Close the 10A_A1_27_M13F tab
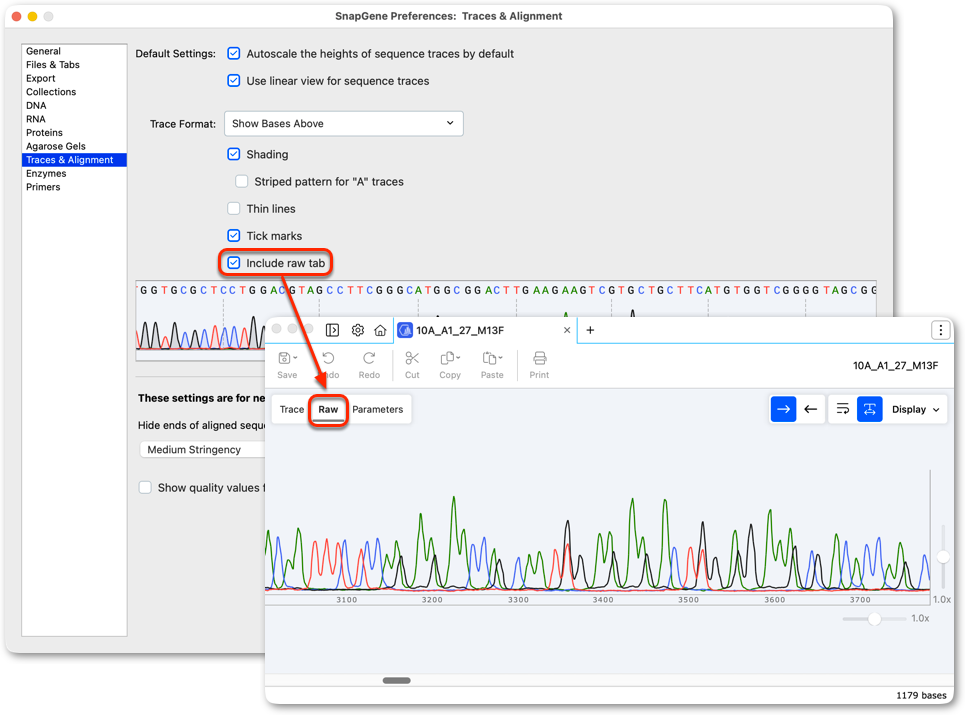Screen dimensions: 965x715 [x=567, y=330]
